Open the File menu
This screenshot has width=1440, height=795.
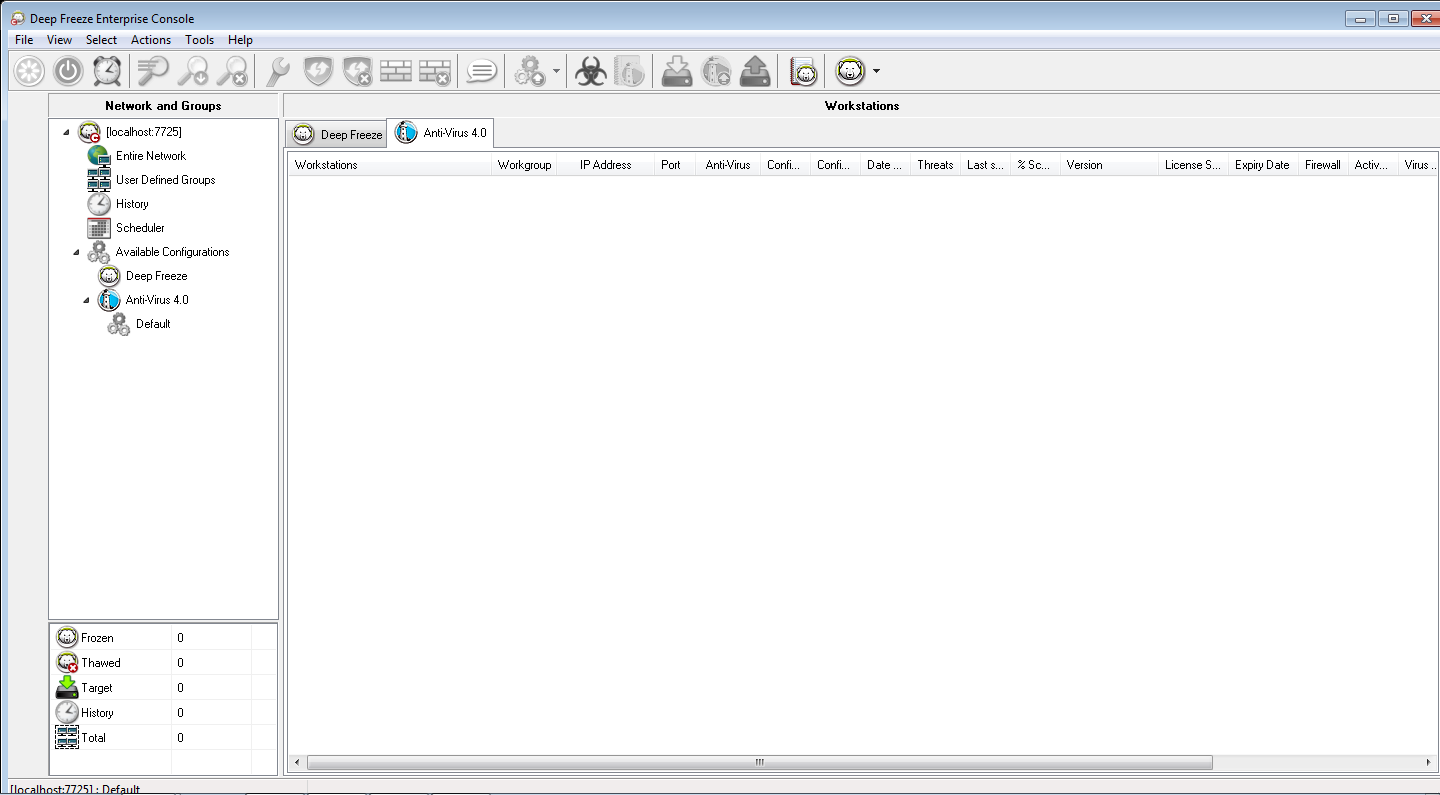[x=24, y=40]
